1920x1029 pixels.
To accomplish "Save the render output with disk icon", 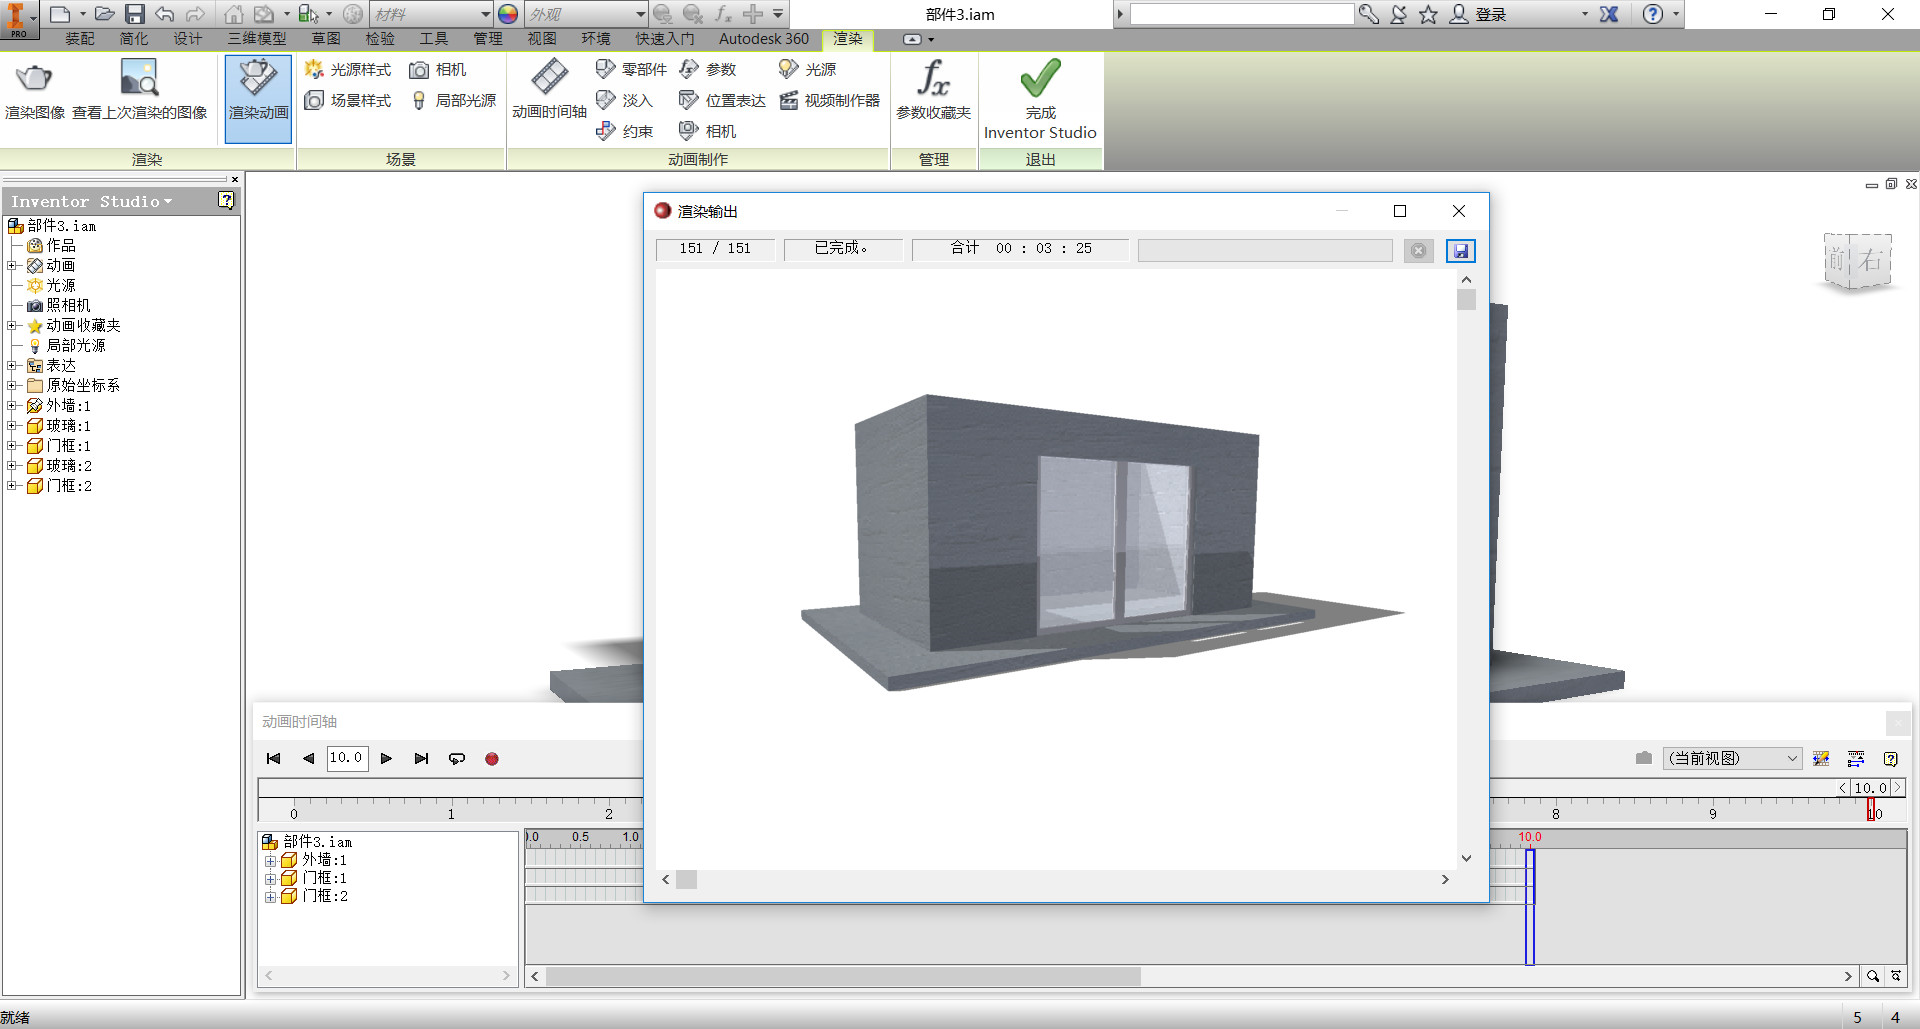I will [1460, 250].
